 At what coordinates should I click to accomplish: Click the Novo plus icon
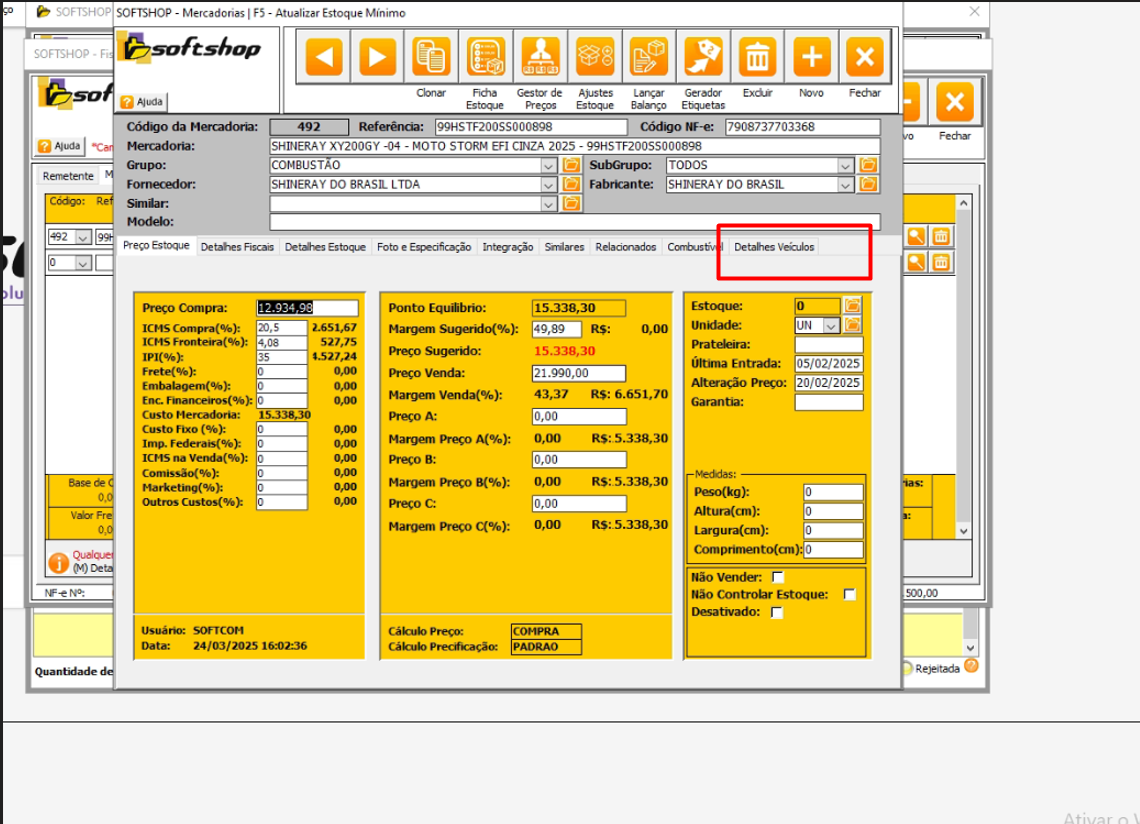[812, 56]
